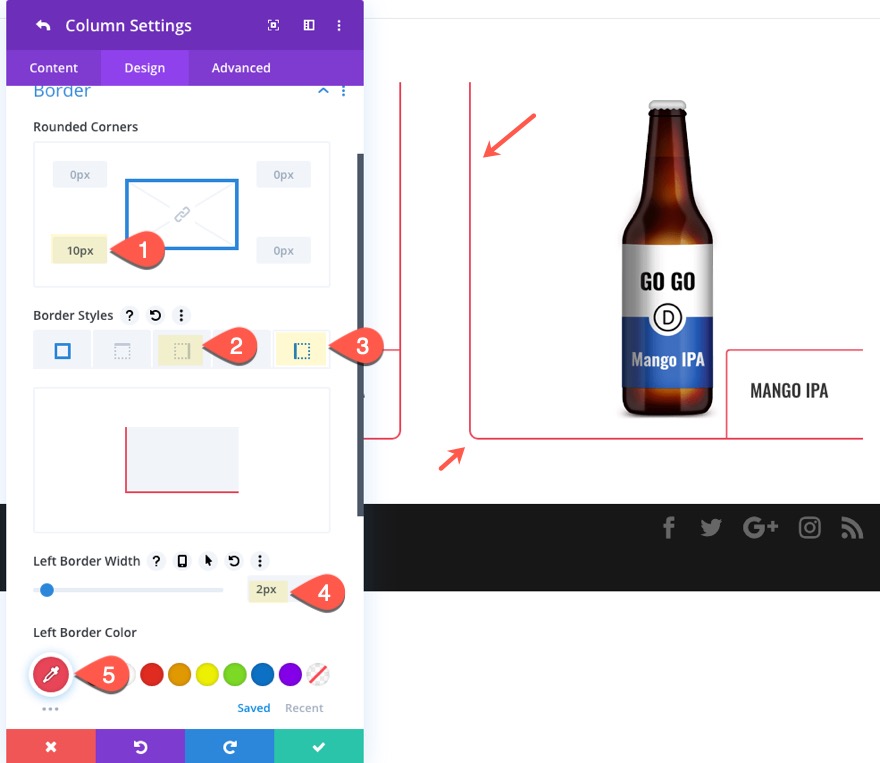Switch to the Advanced tab
The image size is (880, 763).
[x=241, y=68]
